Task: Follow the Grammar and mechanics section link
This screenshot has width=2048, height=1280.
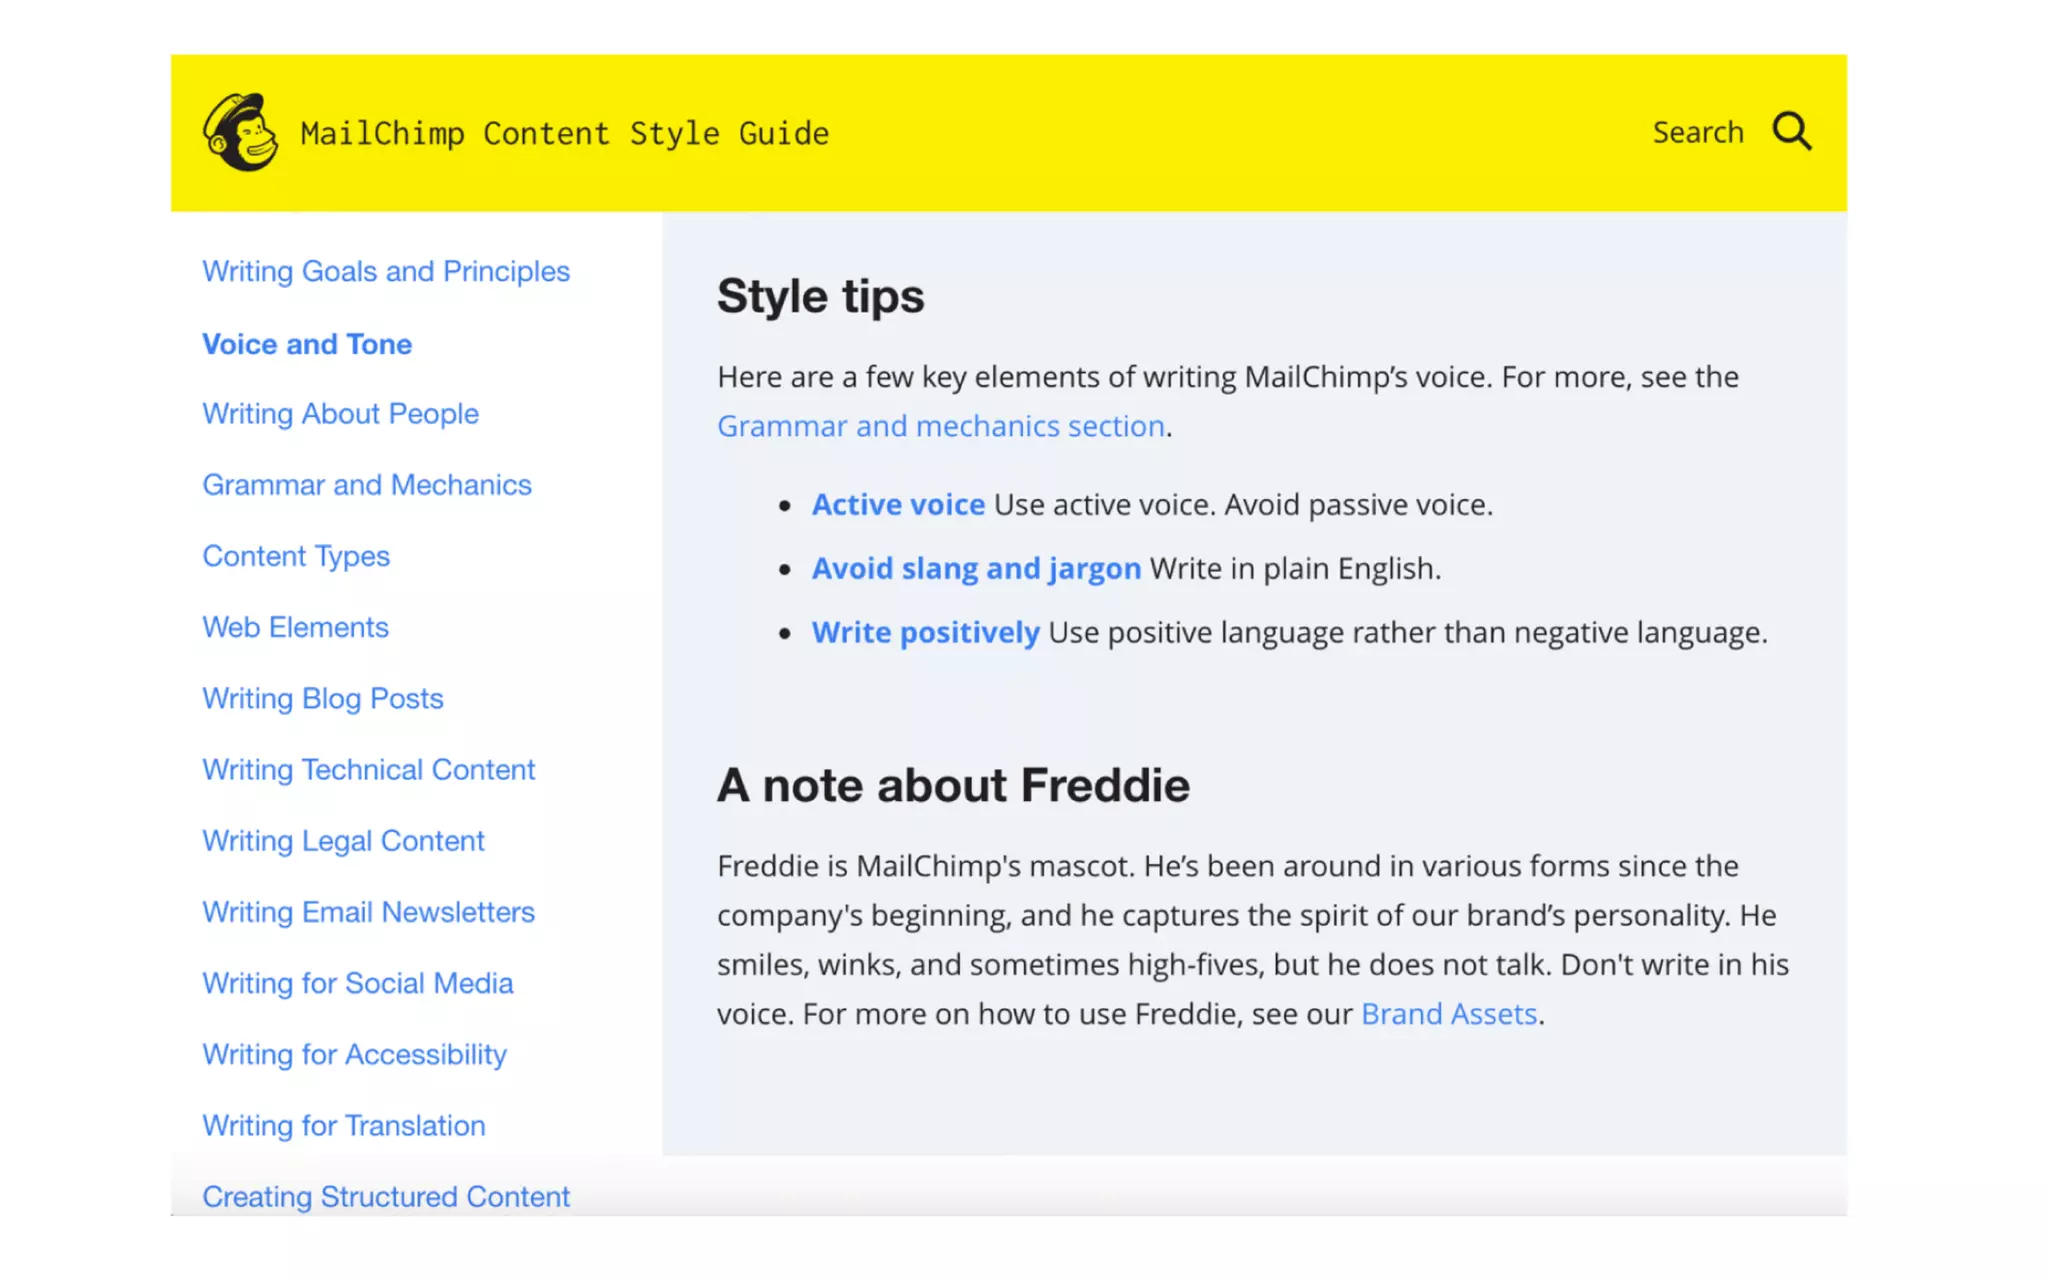Action: 941,426
